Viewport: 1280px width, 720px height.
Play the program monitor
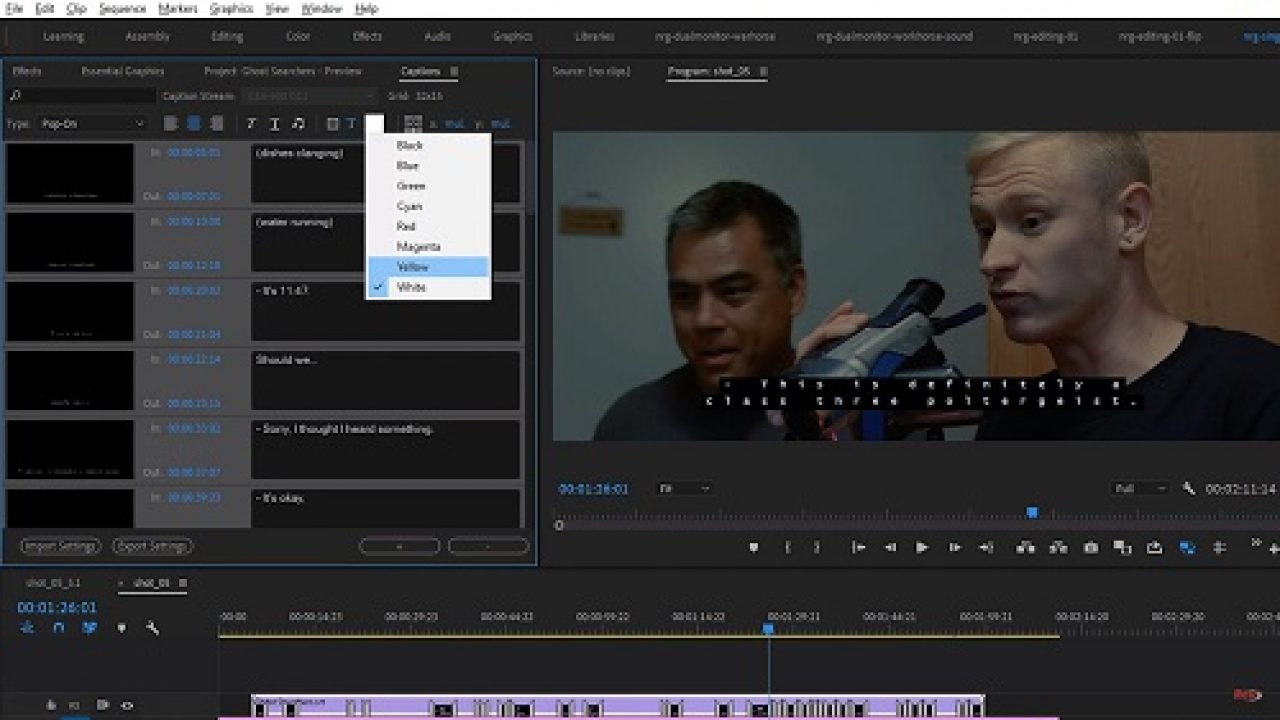coord(922,547)
